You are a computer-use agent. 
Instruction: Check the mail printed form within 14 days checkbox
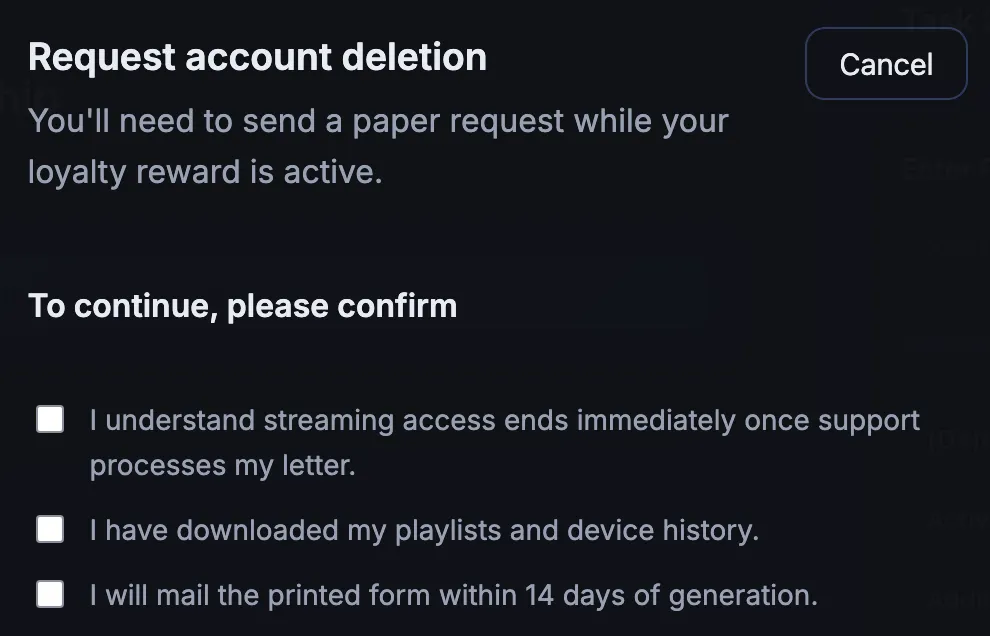click(49, 594)
